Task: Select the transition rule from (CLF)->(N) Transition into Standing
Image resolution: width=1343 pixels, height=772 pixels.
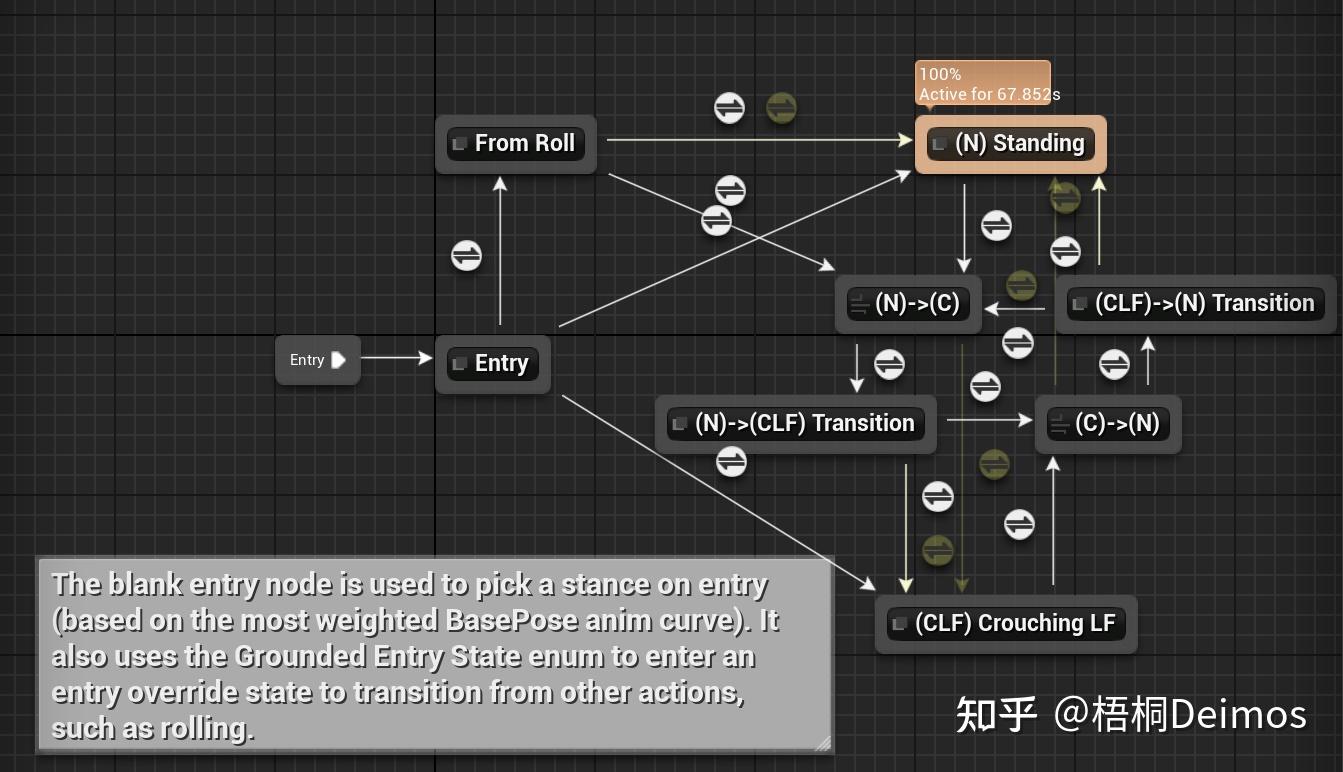Action: 1066,252
